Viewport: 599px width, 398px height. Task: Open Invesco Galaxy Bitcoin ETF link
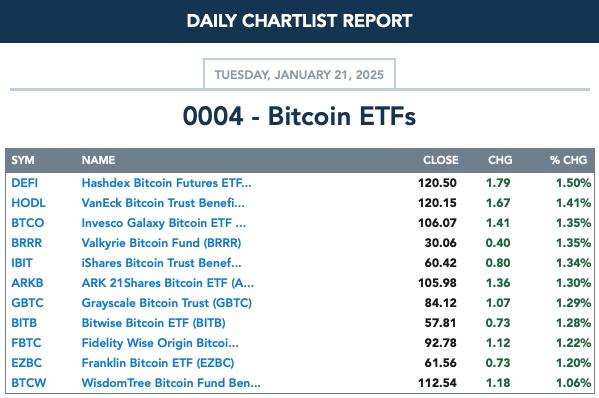(x=164, y=223)
